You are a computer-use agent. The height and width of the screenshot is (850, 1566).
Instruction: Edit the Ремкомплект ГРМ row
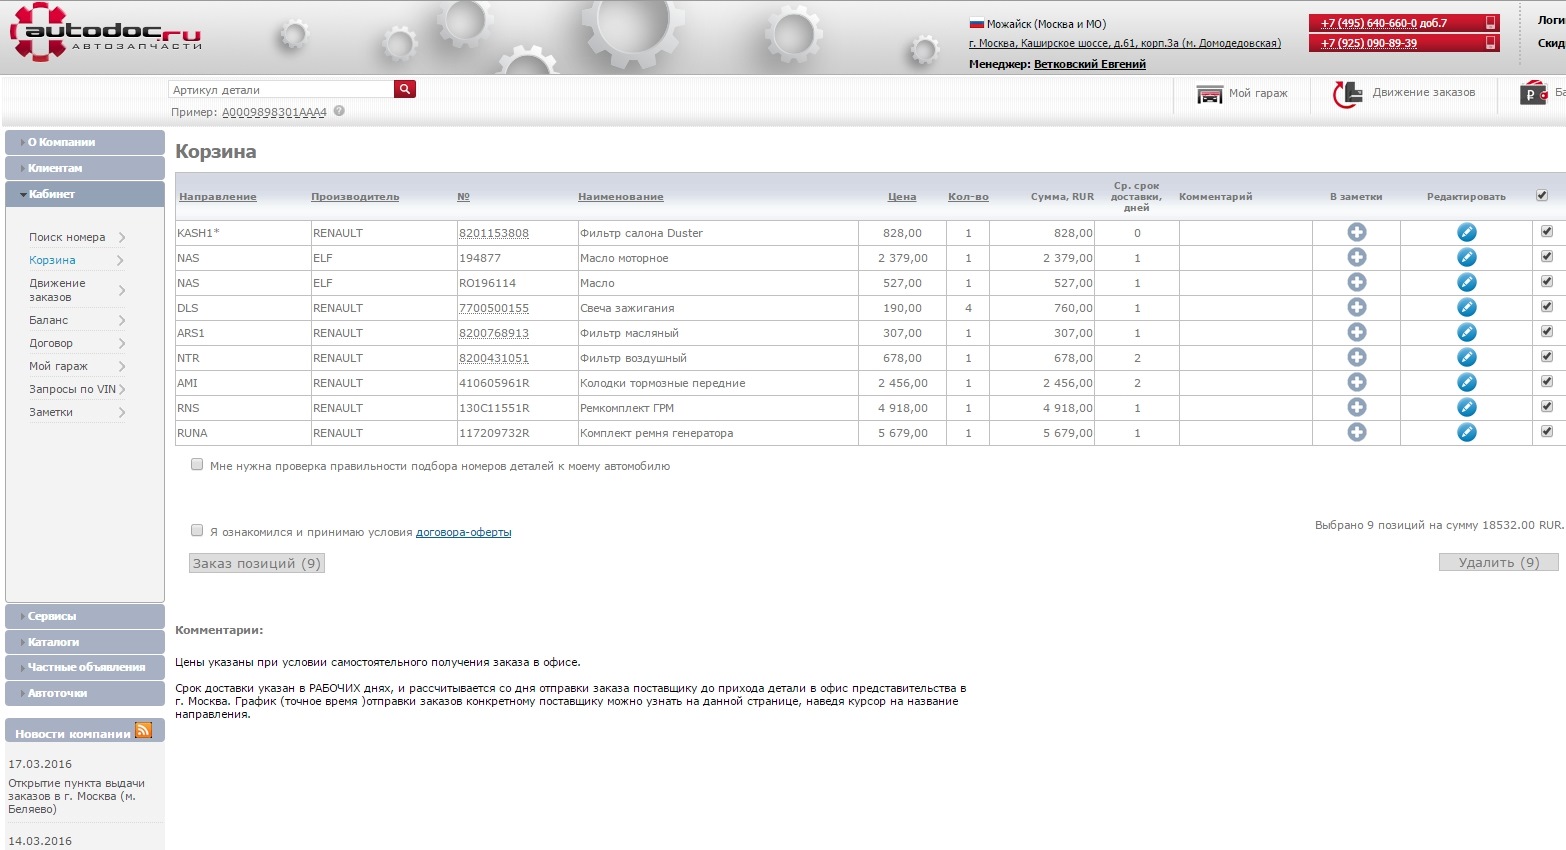click(x=1466, y=407)
